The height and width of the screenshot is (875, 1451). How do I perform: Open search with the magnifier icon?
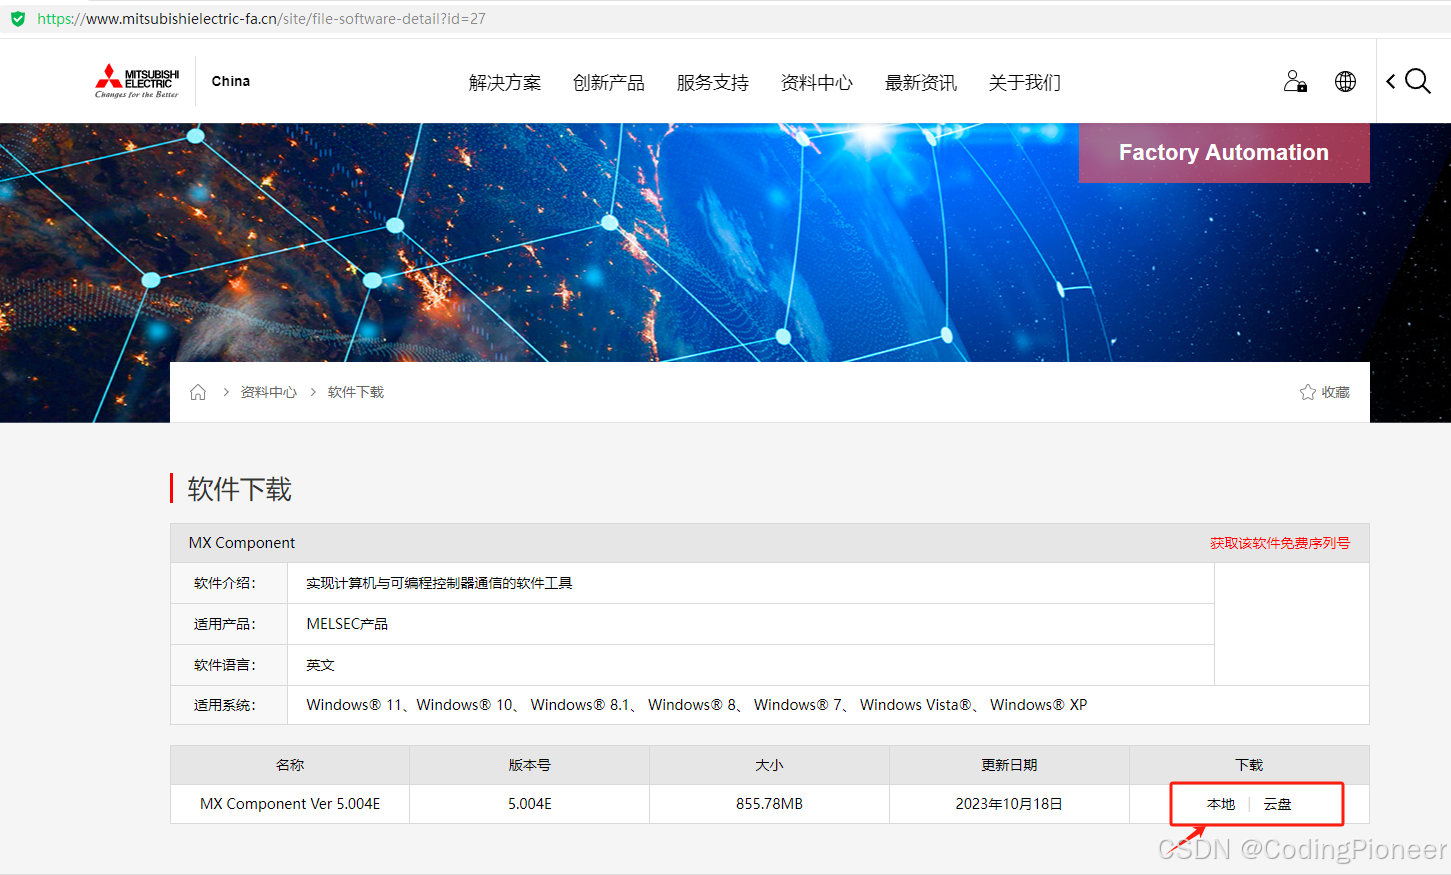click(x=1418, y=81)
